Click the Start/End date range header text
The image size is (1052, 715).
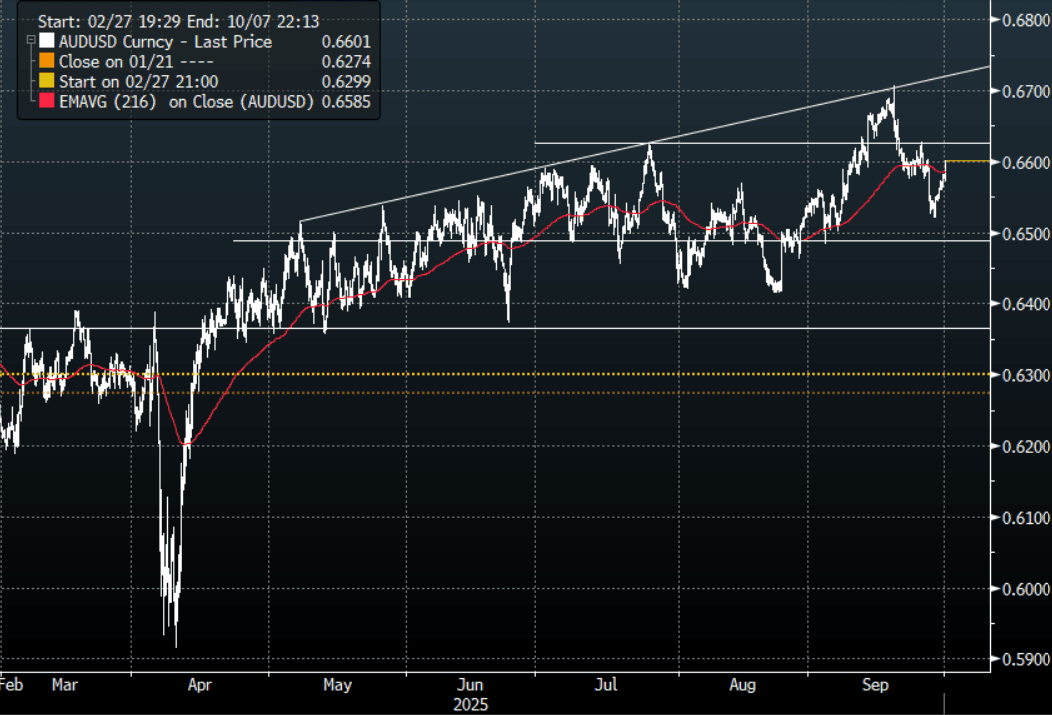tap(178, 21)
